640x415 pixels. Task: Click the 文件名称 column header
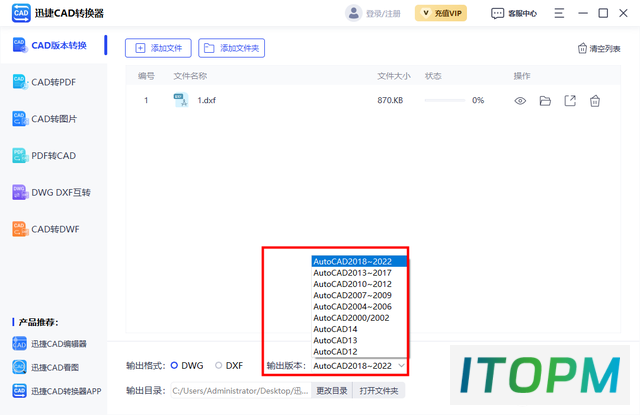(x=190, y=76)
